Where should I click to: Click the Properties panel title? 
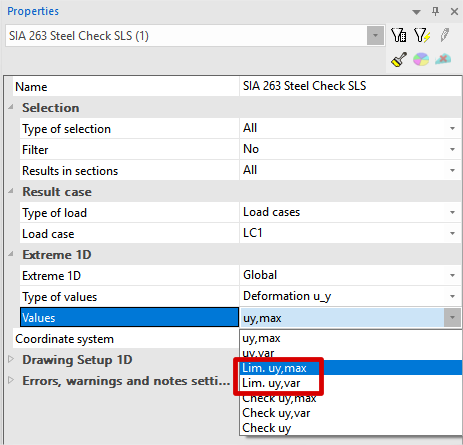pyautogui.click(x=33, y=11)
